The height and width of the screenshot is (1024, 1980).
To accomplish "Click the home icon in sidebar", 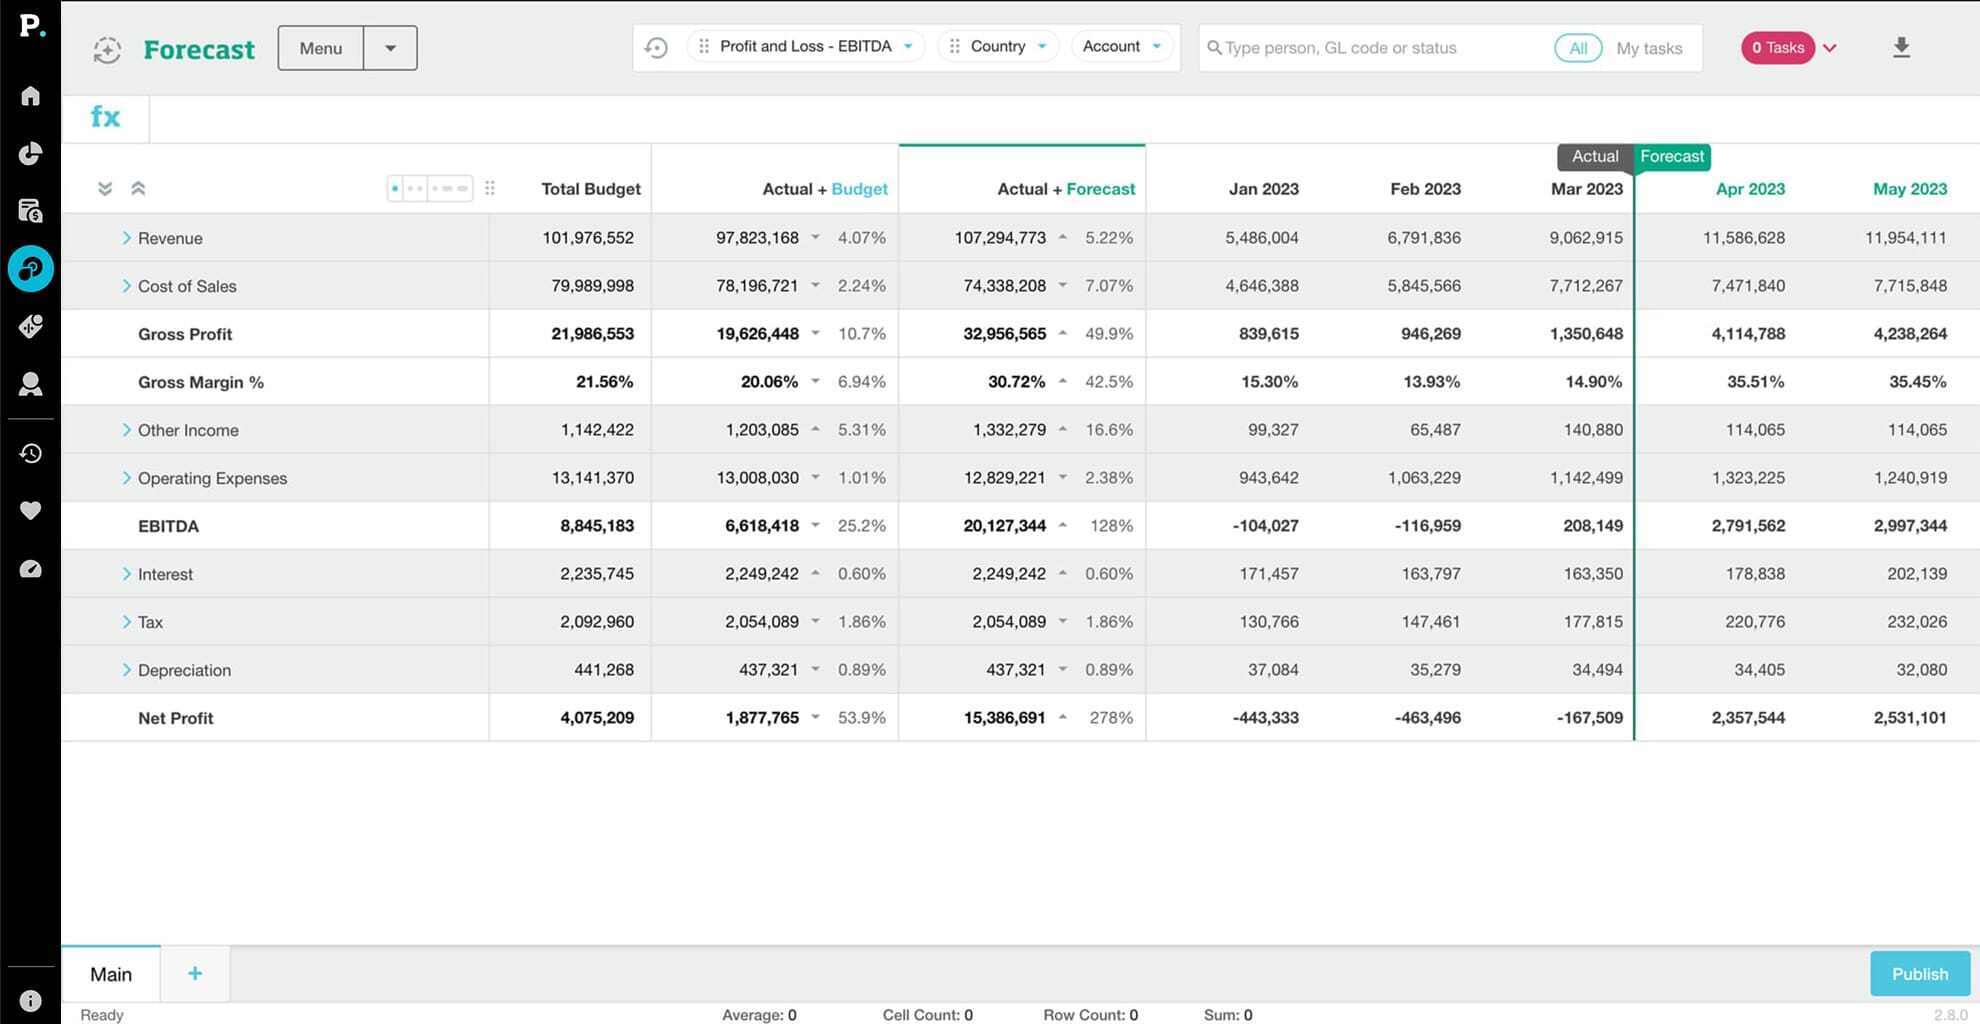I will (x=30, y=96).
